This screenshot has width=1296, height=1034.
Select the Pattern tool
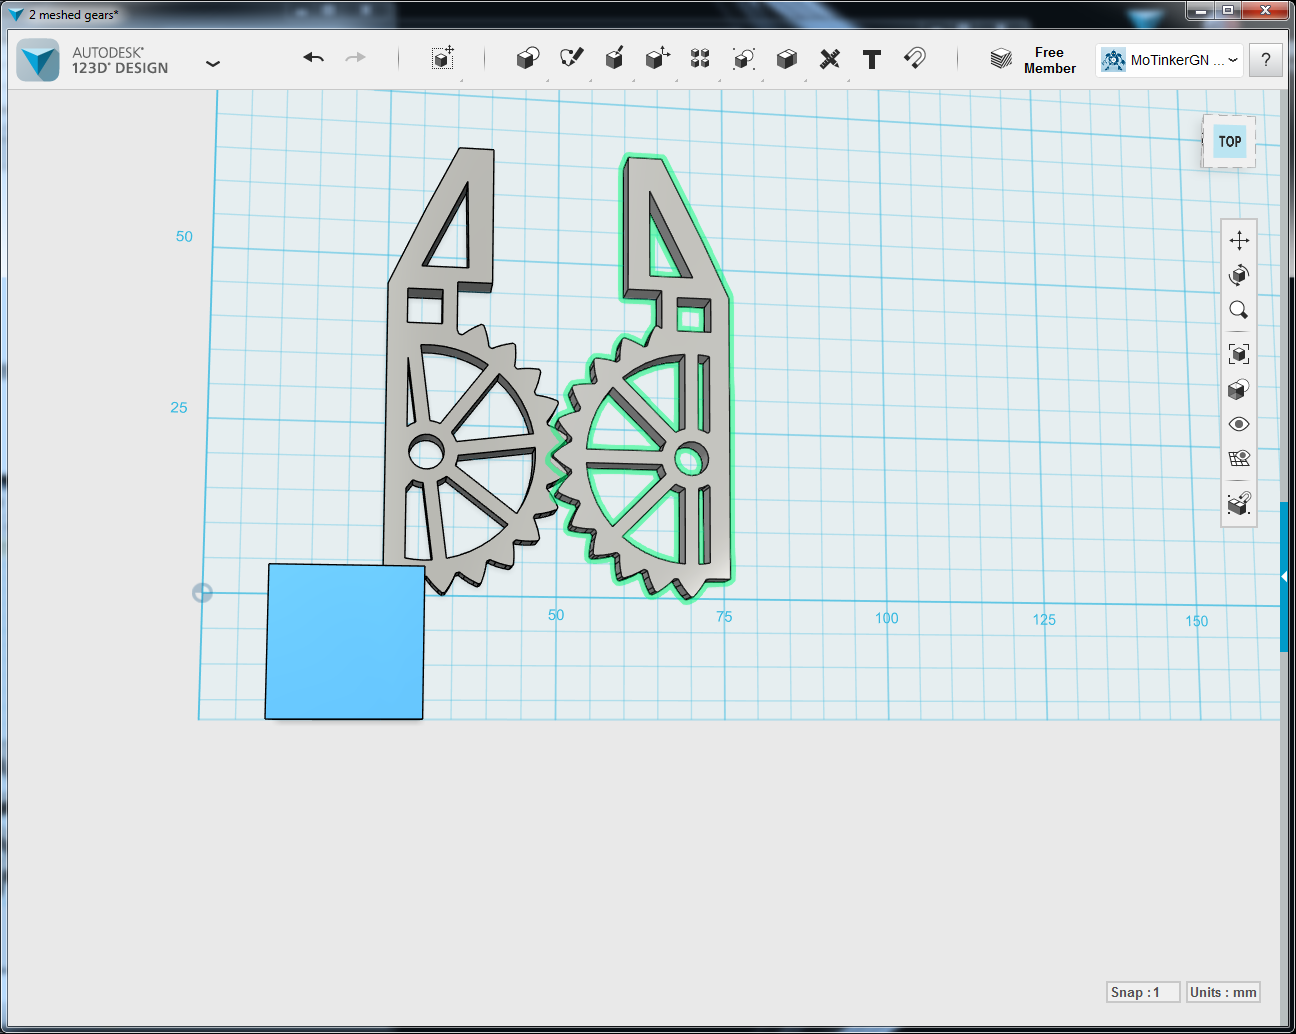(x=700, y=59)
